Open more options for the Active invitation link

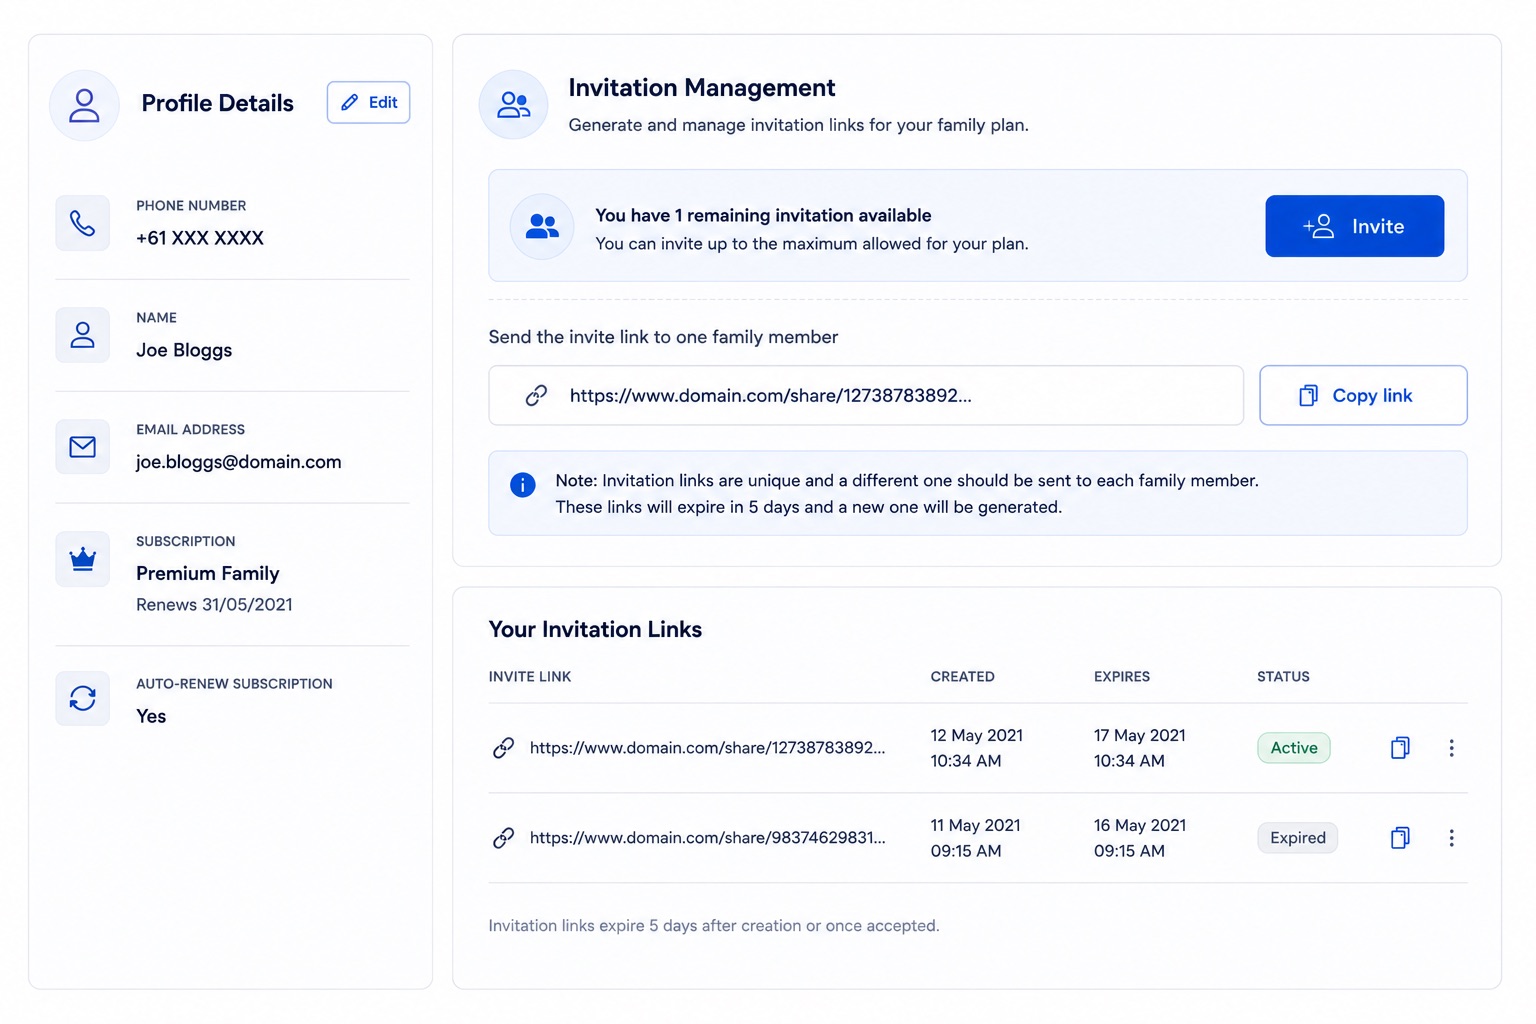[x=1451, y=748]
